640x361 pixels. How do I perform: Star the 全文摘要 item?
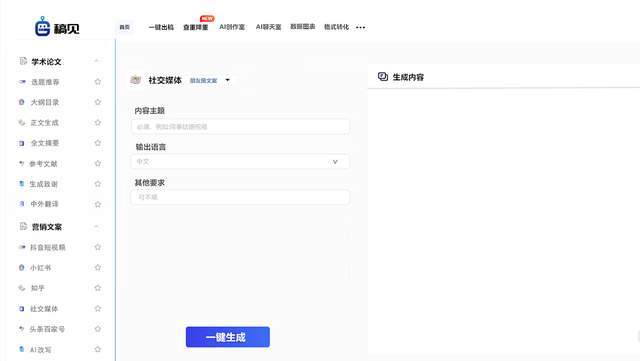pyautogui.click(x=98, y=143)
